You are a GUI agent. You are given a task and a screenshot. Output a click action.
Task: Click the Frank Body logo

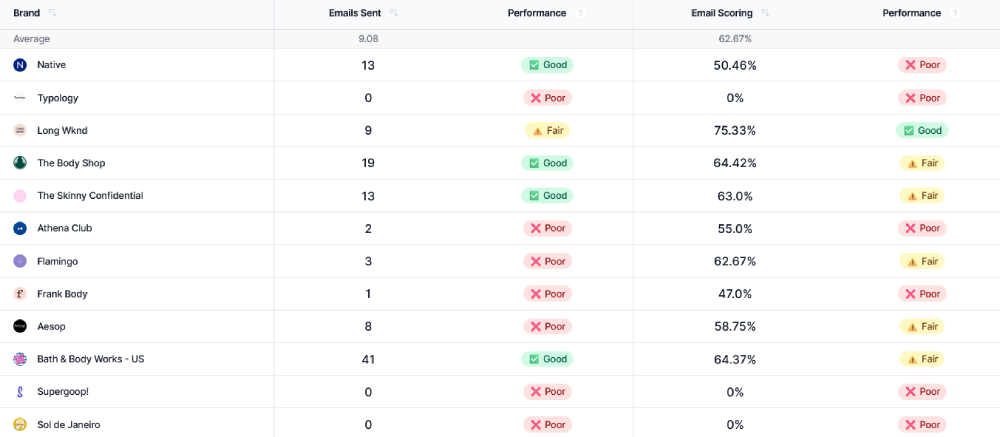click(20, 293)
